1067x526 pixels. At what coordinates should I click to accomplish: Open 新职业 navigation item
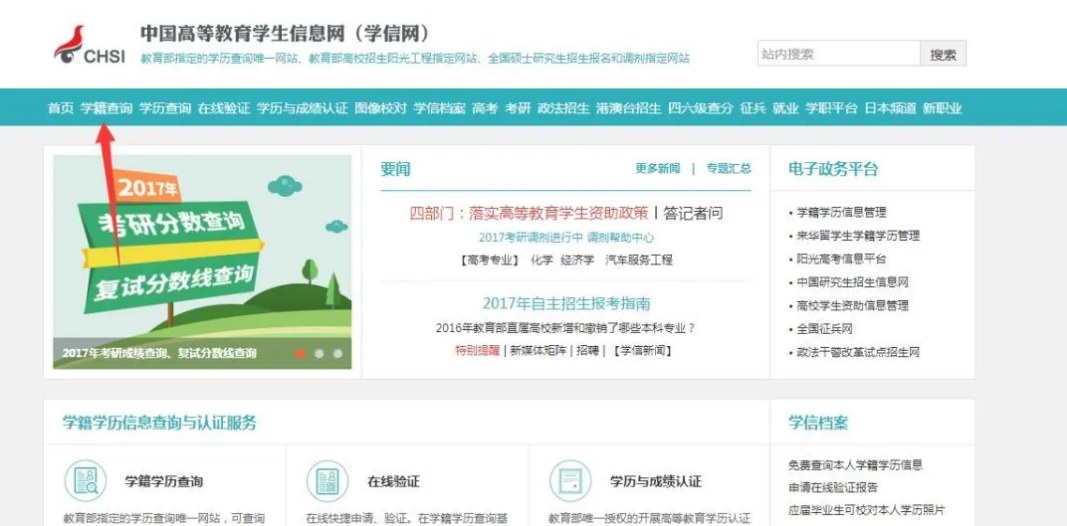(x=942, y=108)
